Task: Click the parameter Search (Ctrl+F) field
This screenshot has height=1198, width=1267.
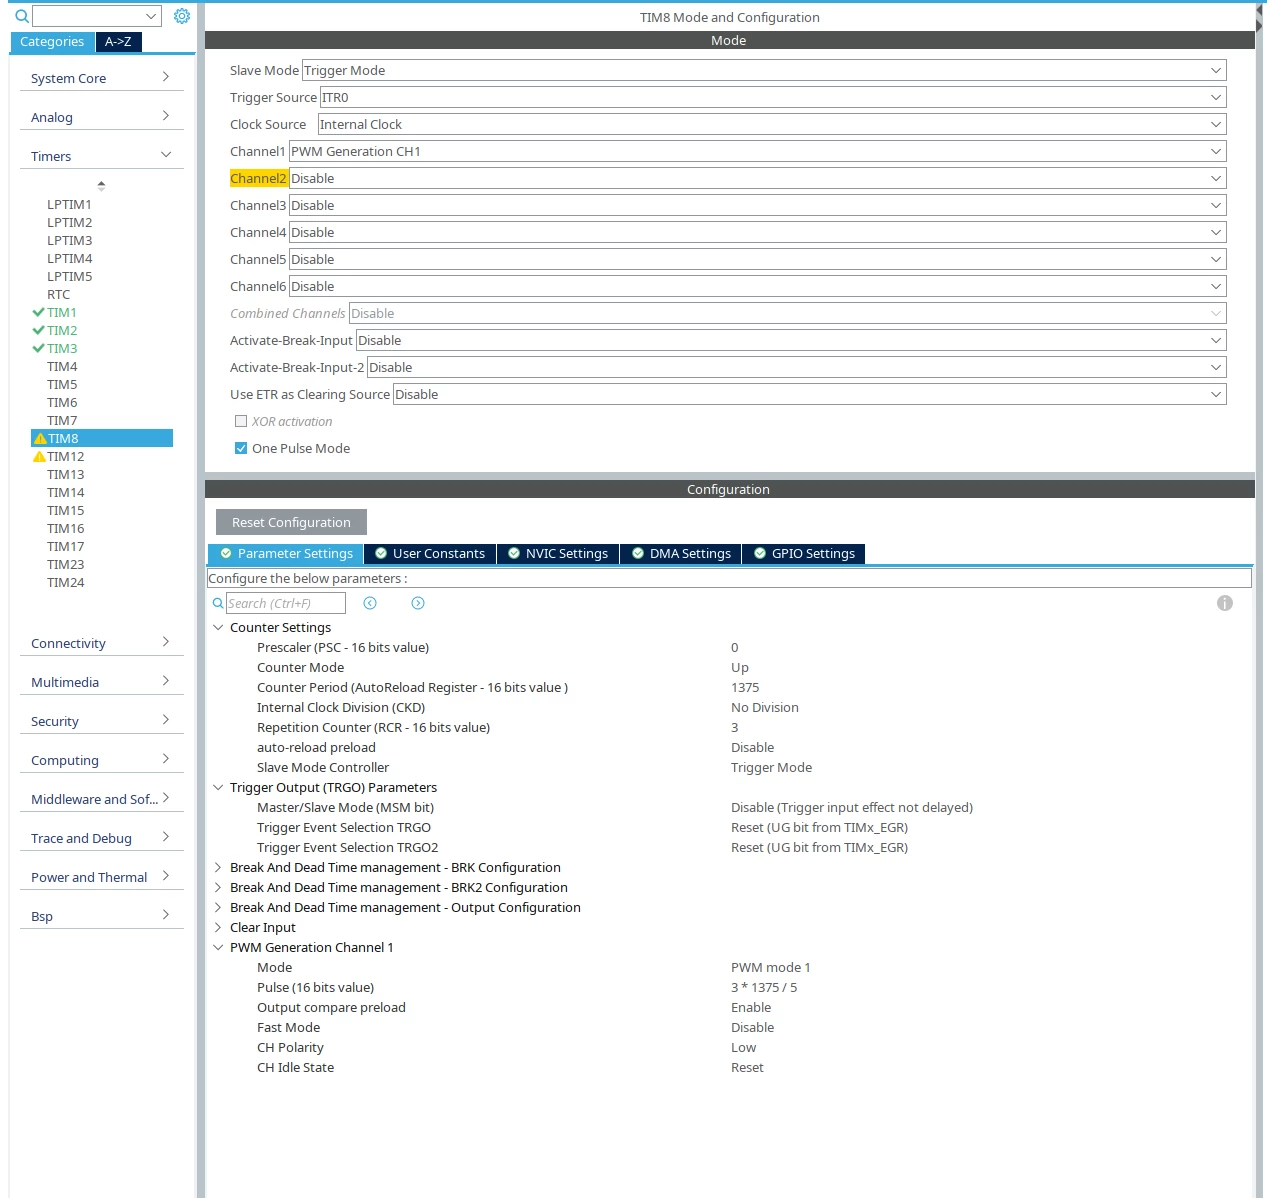Action: [285, 603]
